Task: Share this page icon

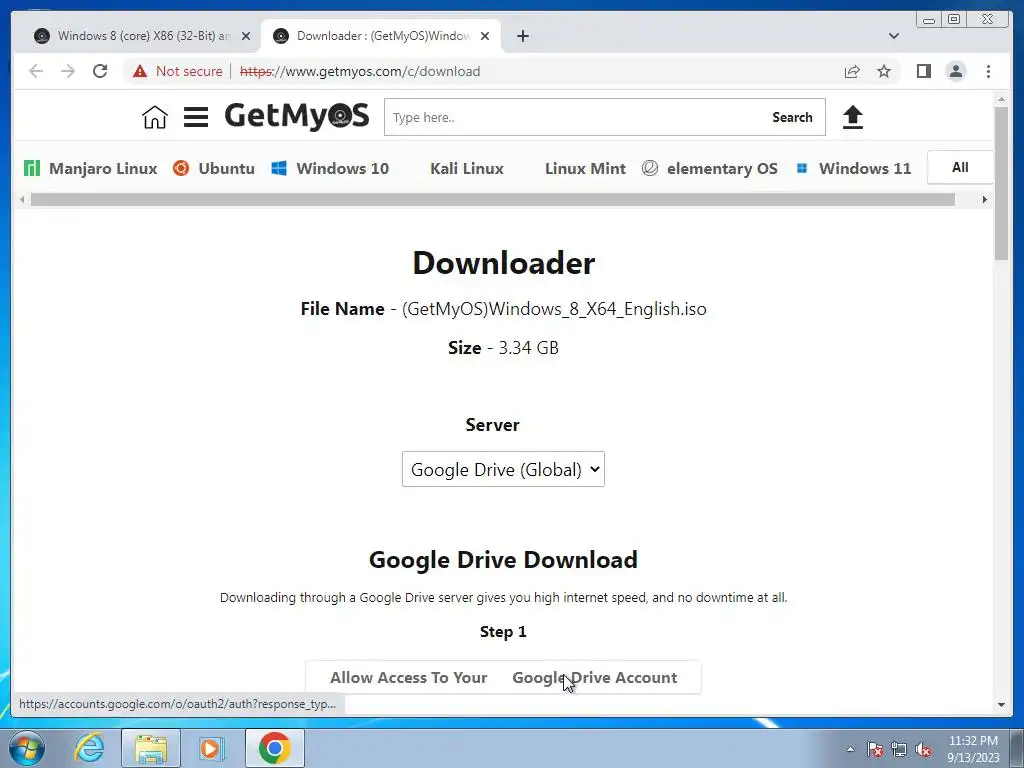Action: tap(852, 71)
